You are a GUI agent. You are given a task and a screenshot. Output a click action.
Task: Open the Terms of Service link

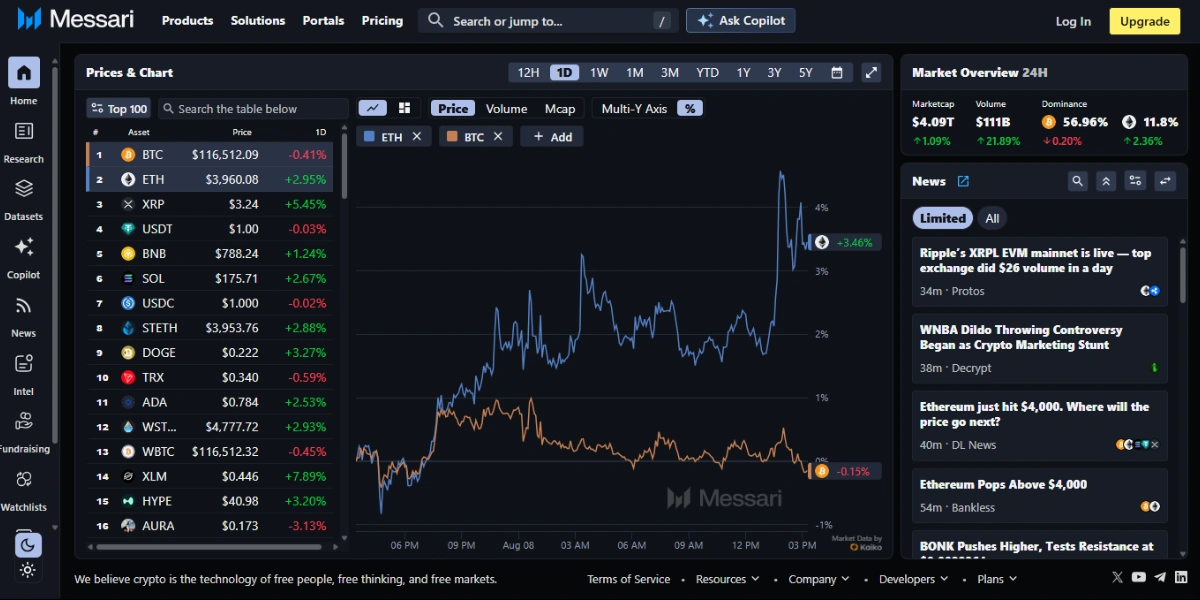click(x=628, y=579)
